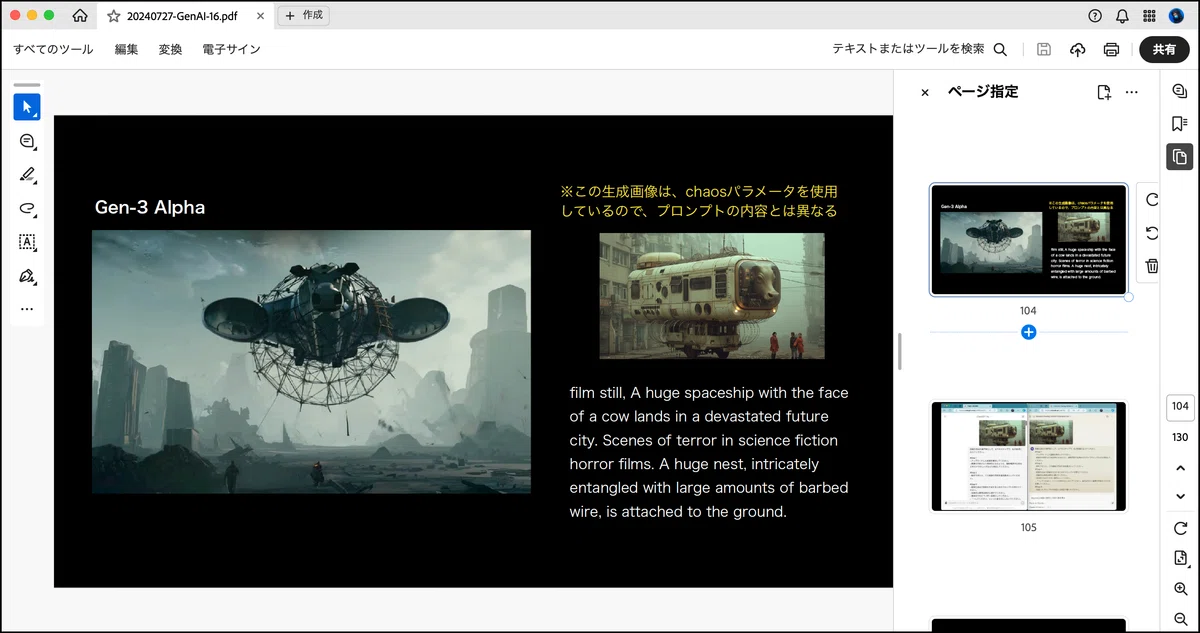Open the page display settings icon
Screen dimensions: 1200x633
(1180, 558)
